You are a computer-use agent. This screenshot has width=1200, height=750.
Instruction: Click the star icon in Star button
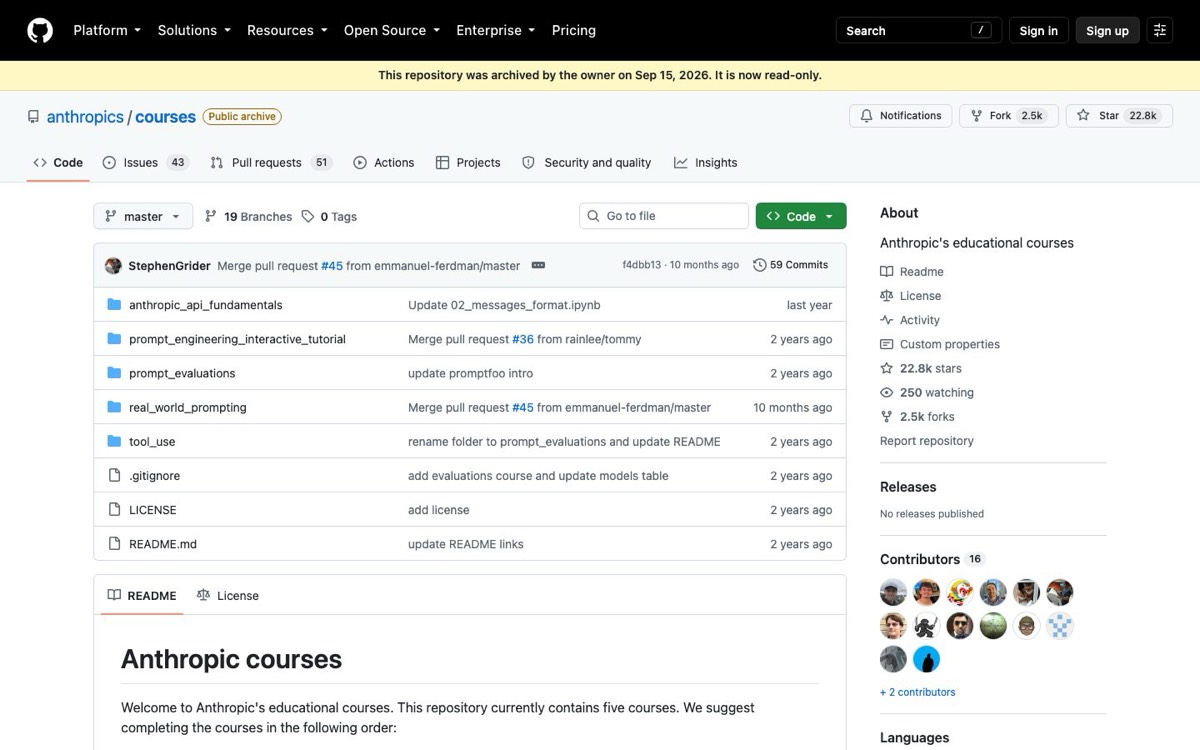click(1083, 116)
